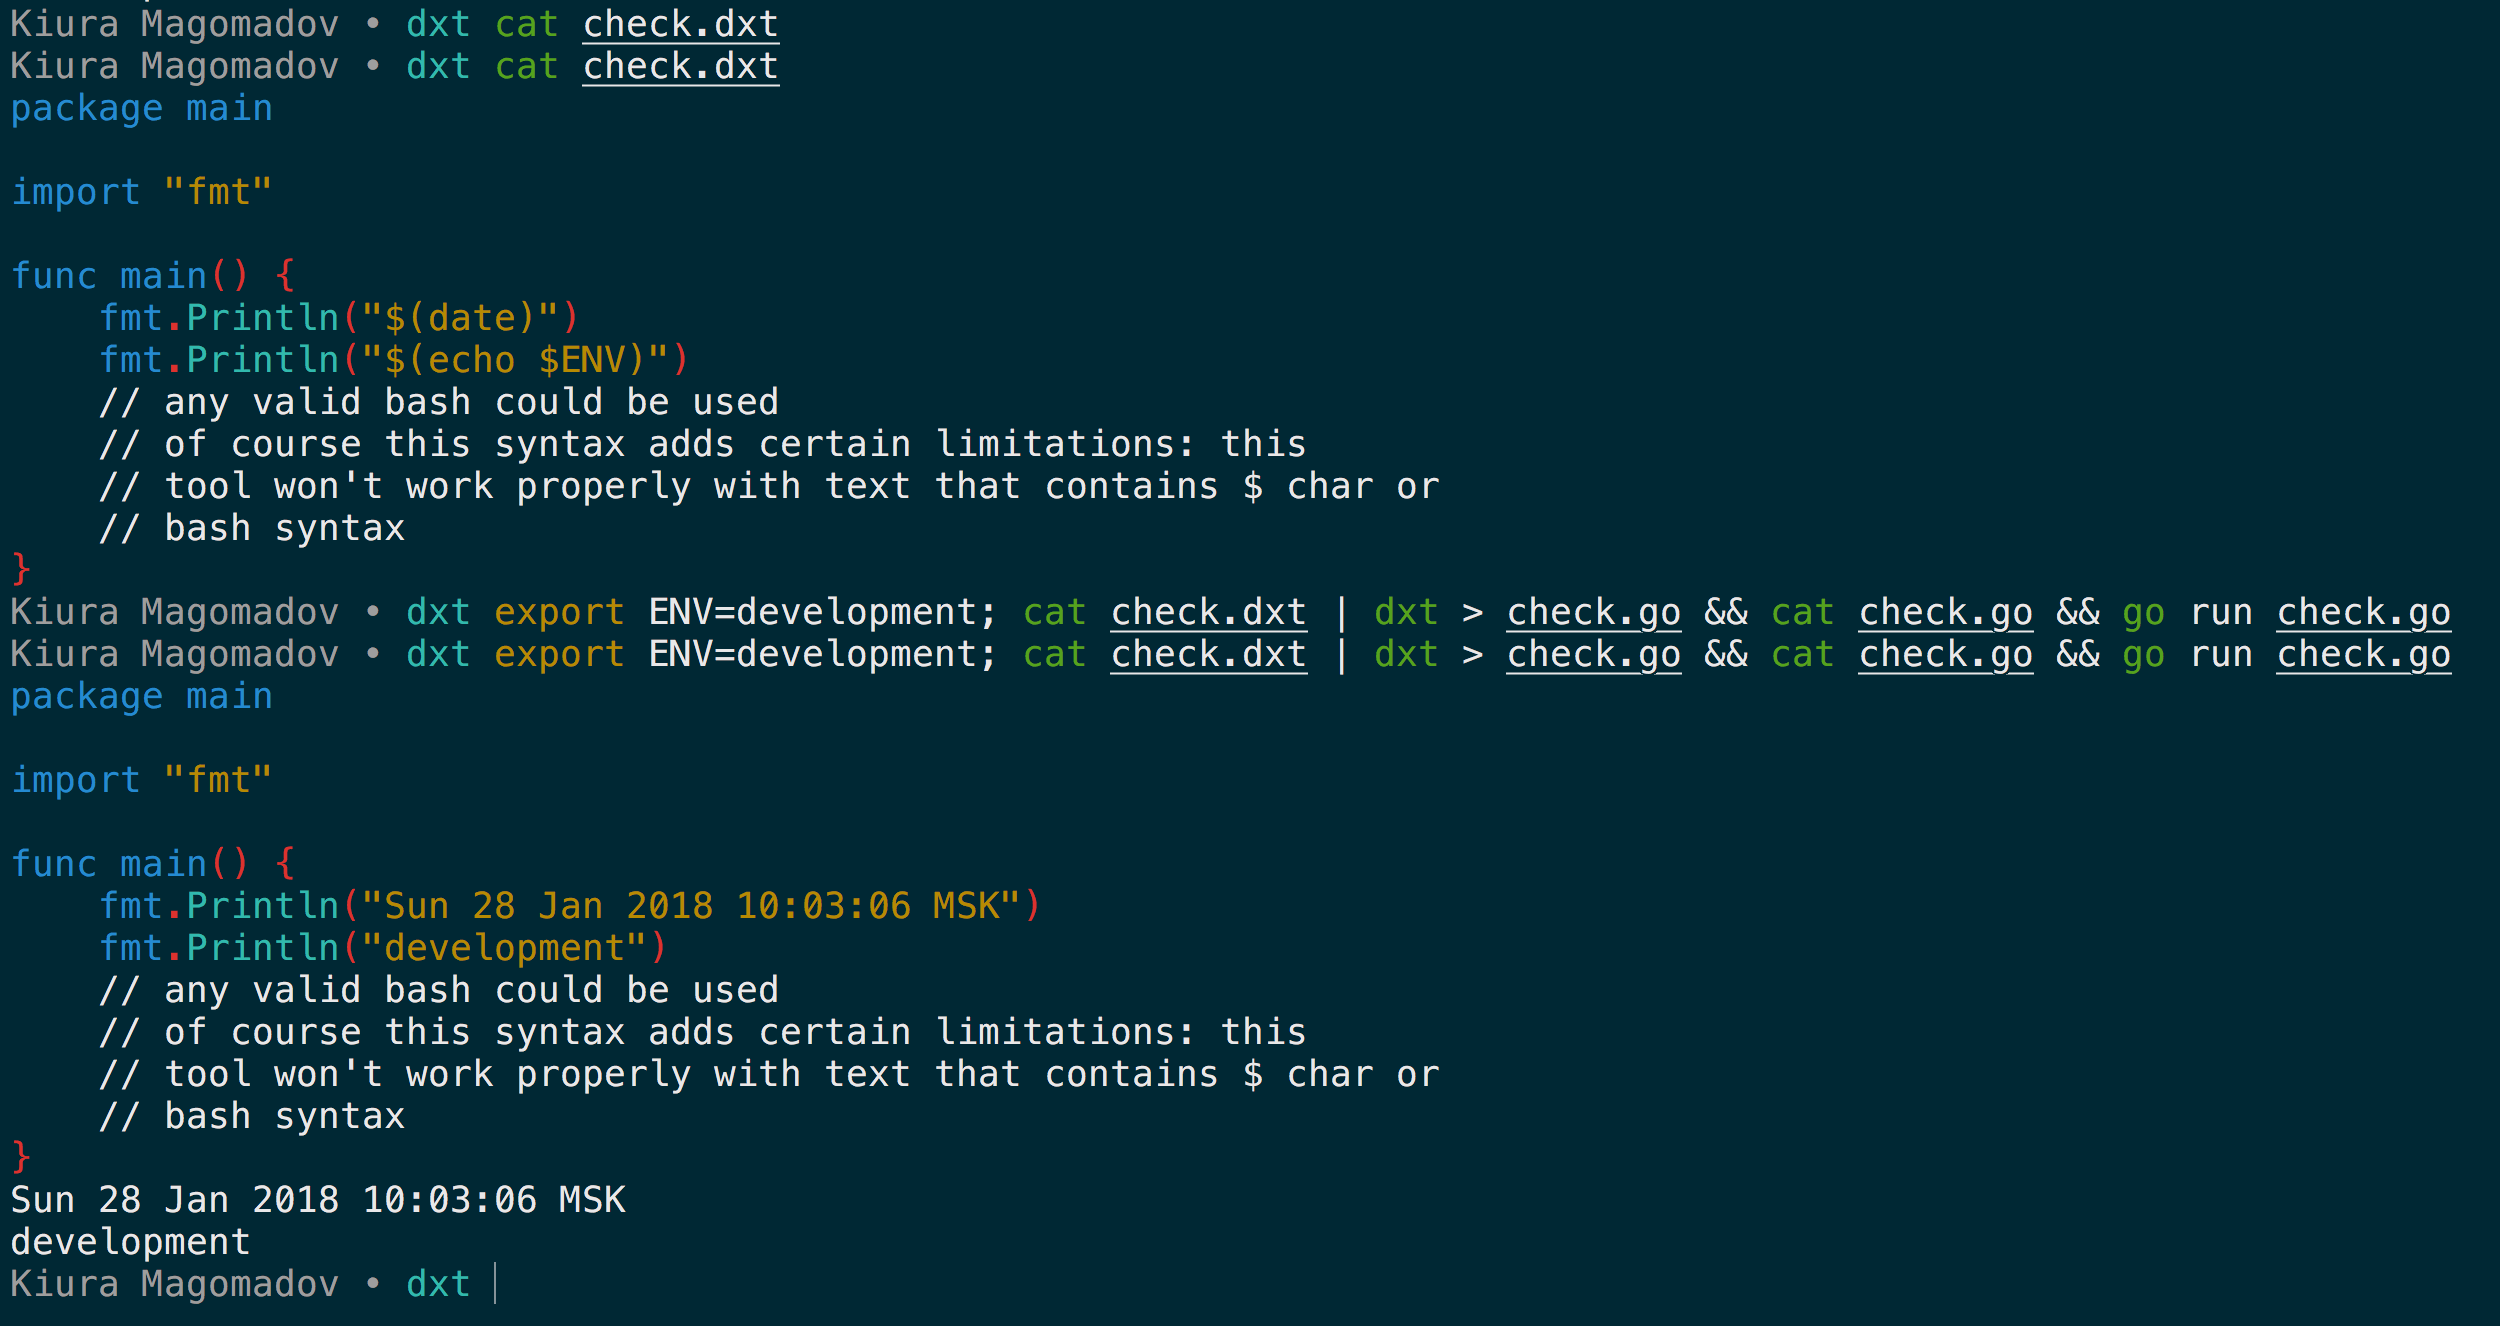
Task: Click the output line 'Sun 28 Jan 2018'
Action: [318, 1200]
